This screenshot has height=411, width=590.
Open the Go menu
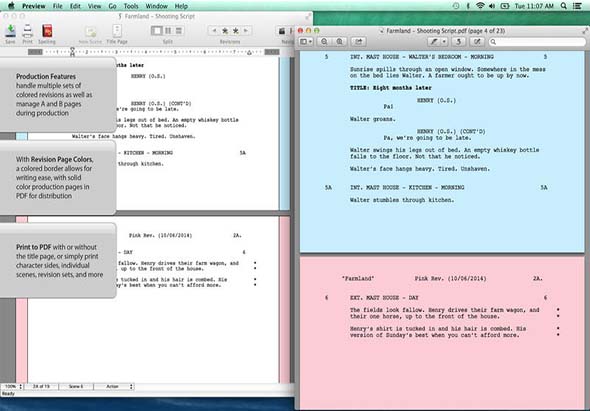click(112, 6)
